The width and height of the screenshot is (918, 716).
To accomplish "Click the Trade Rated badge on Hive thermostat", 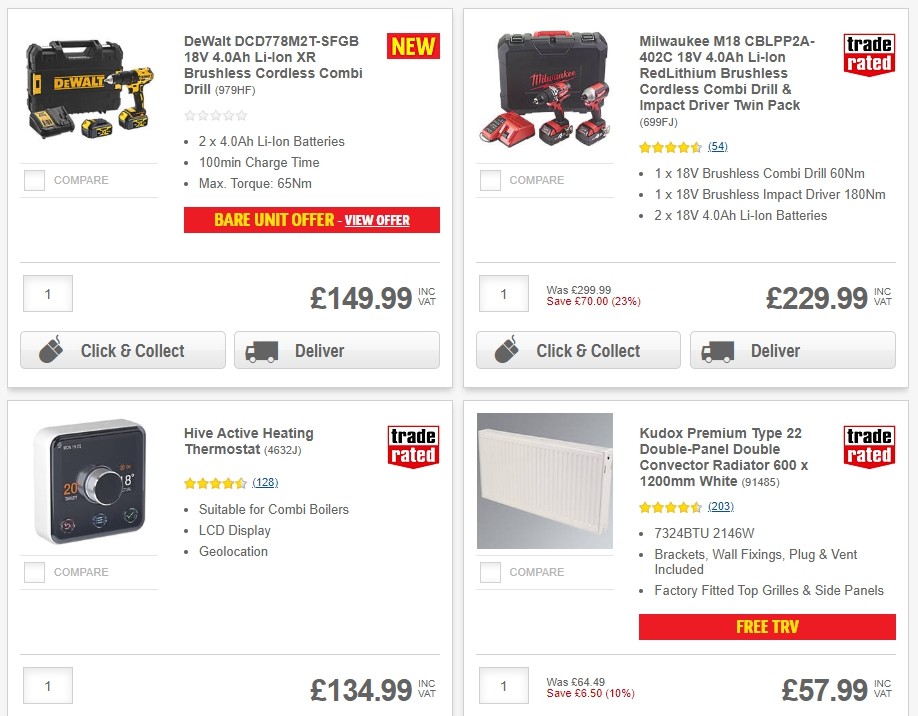I will 413,447.
